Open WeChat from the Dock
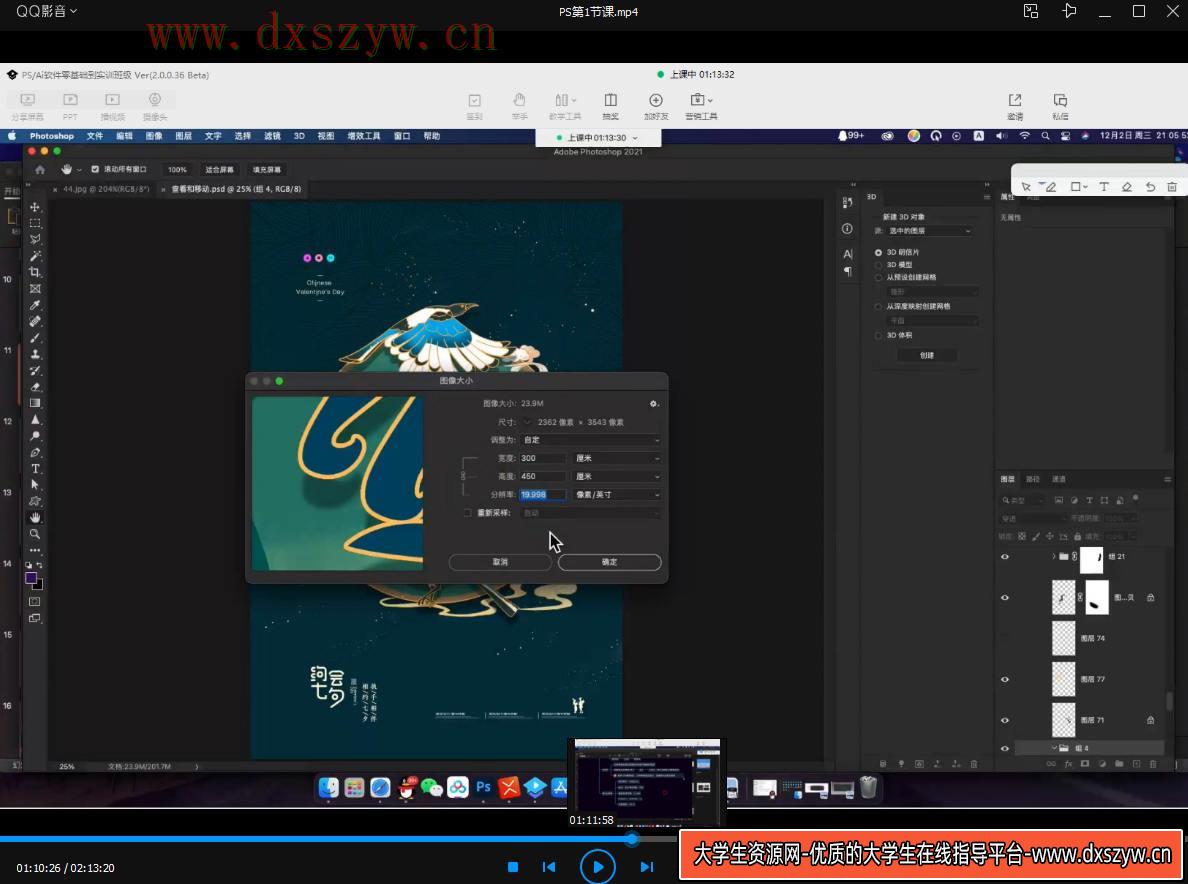The image size is (1188, 884). [x=432, y=788]
